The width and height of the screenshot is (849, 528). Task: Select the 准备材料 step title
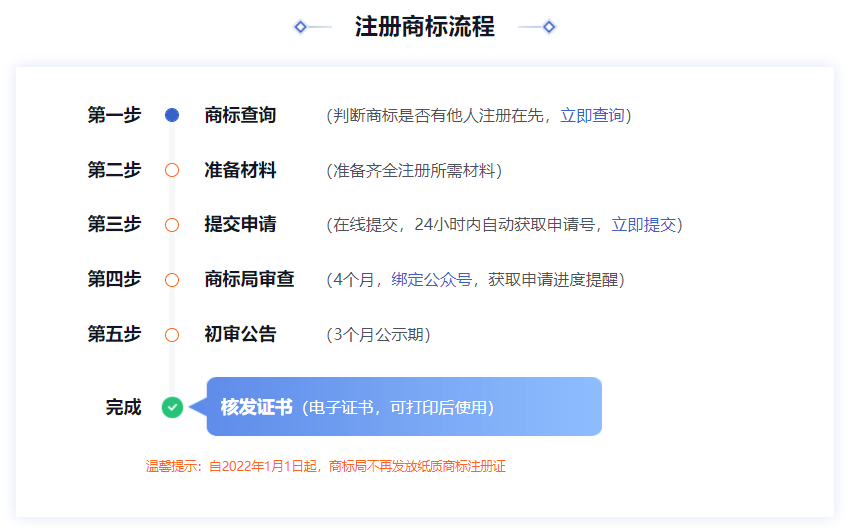[240, 171]
